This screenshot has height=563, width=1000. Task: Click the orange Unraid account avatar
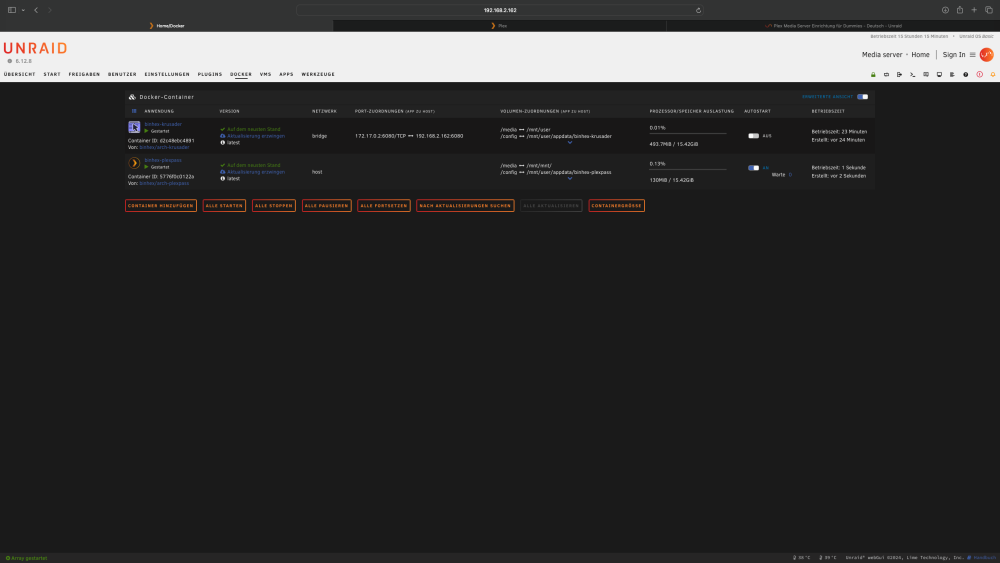pos(987,55)
